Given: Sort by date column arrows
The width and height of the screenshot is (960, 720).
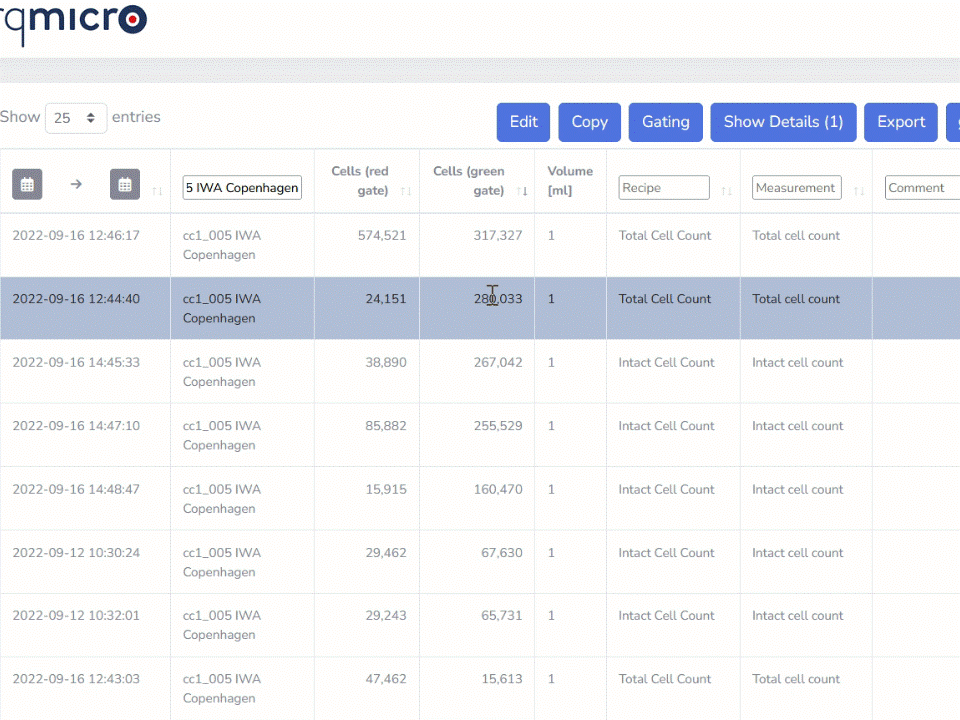Looking at the screenshot, I should [157, 192].
